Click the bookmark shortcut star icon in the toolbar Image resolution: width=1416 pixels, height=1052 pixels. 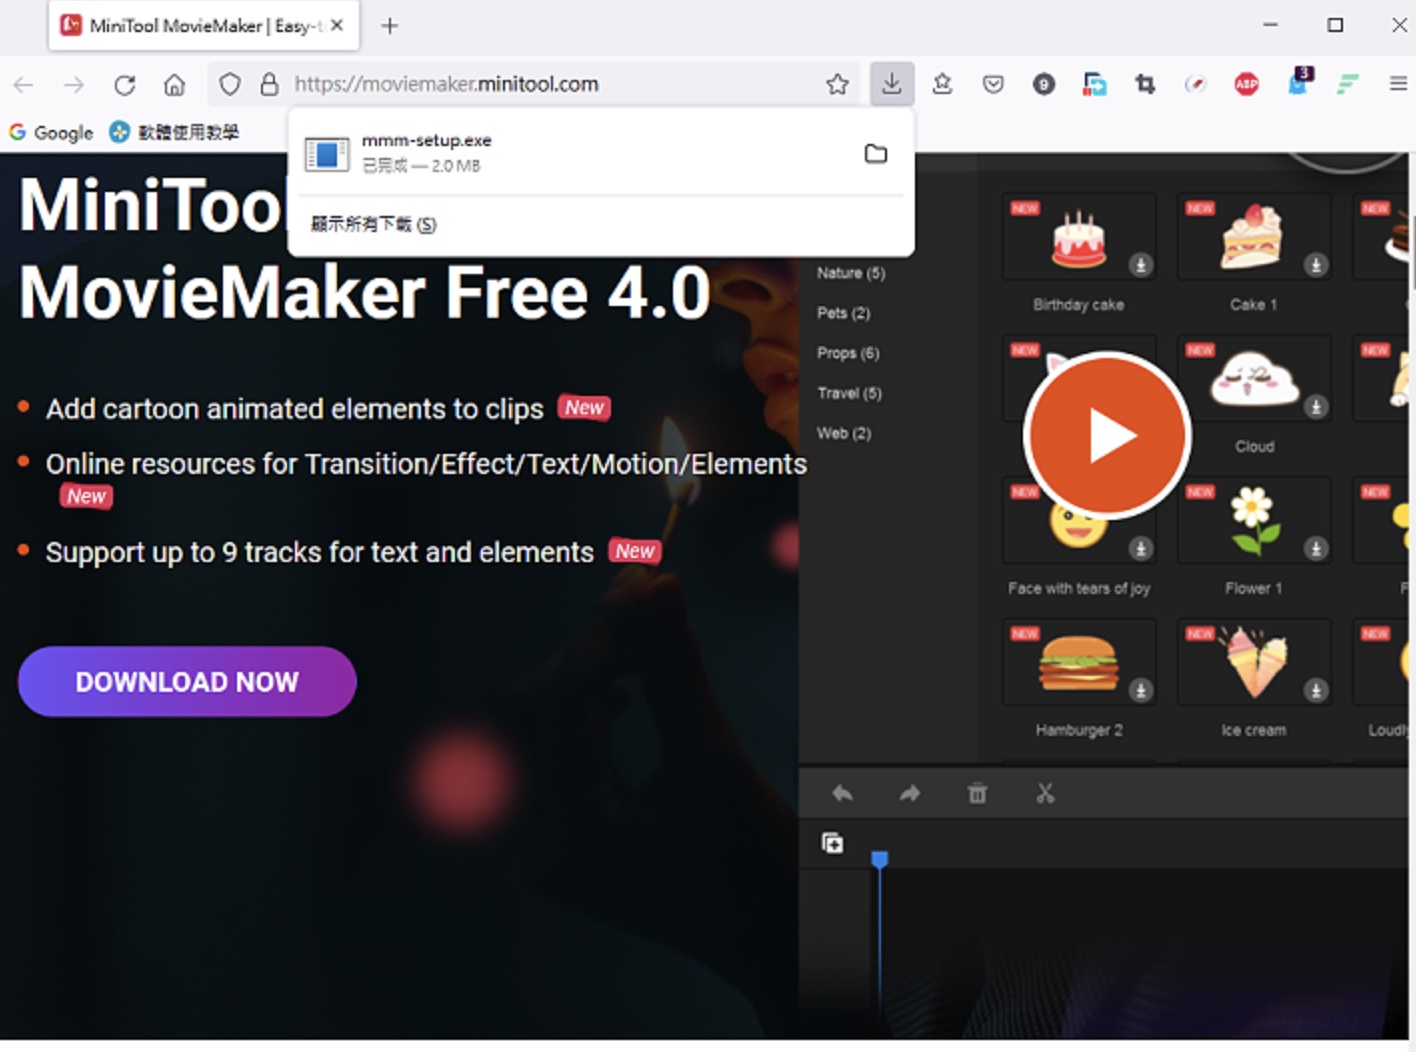[942, 84]
